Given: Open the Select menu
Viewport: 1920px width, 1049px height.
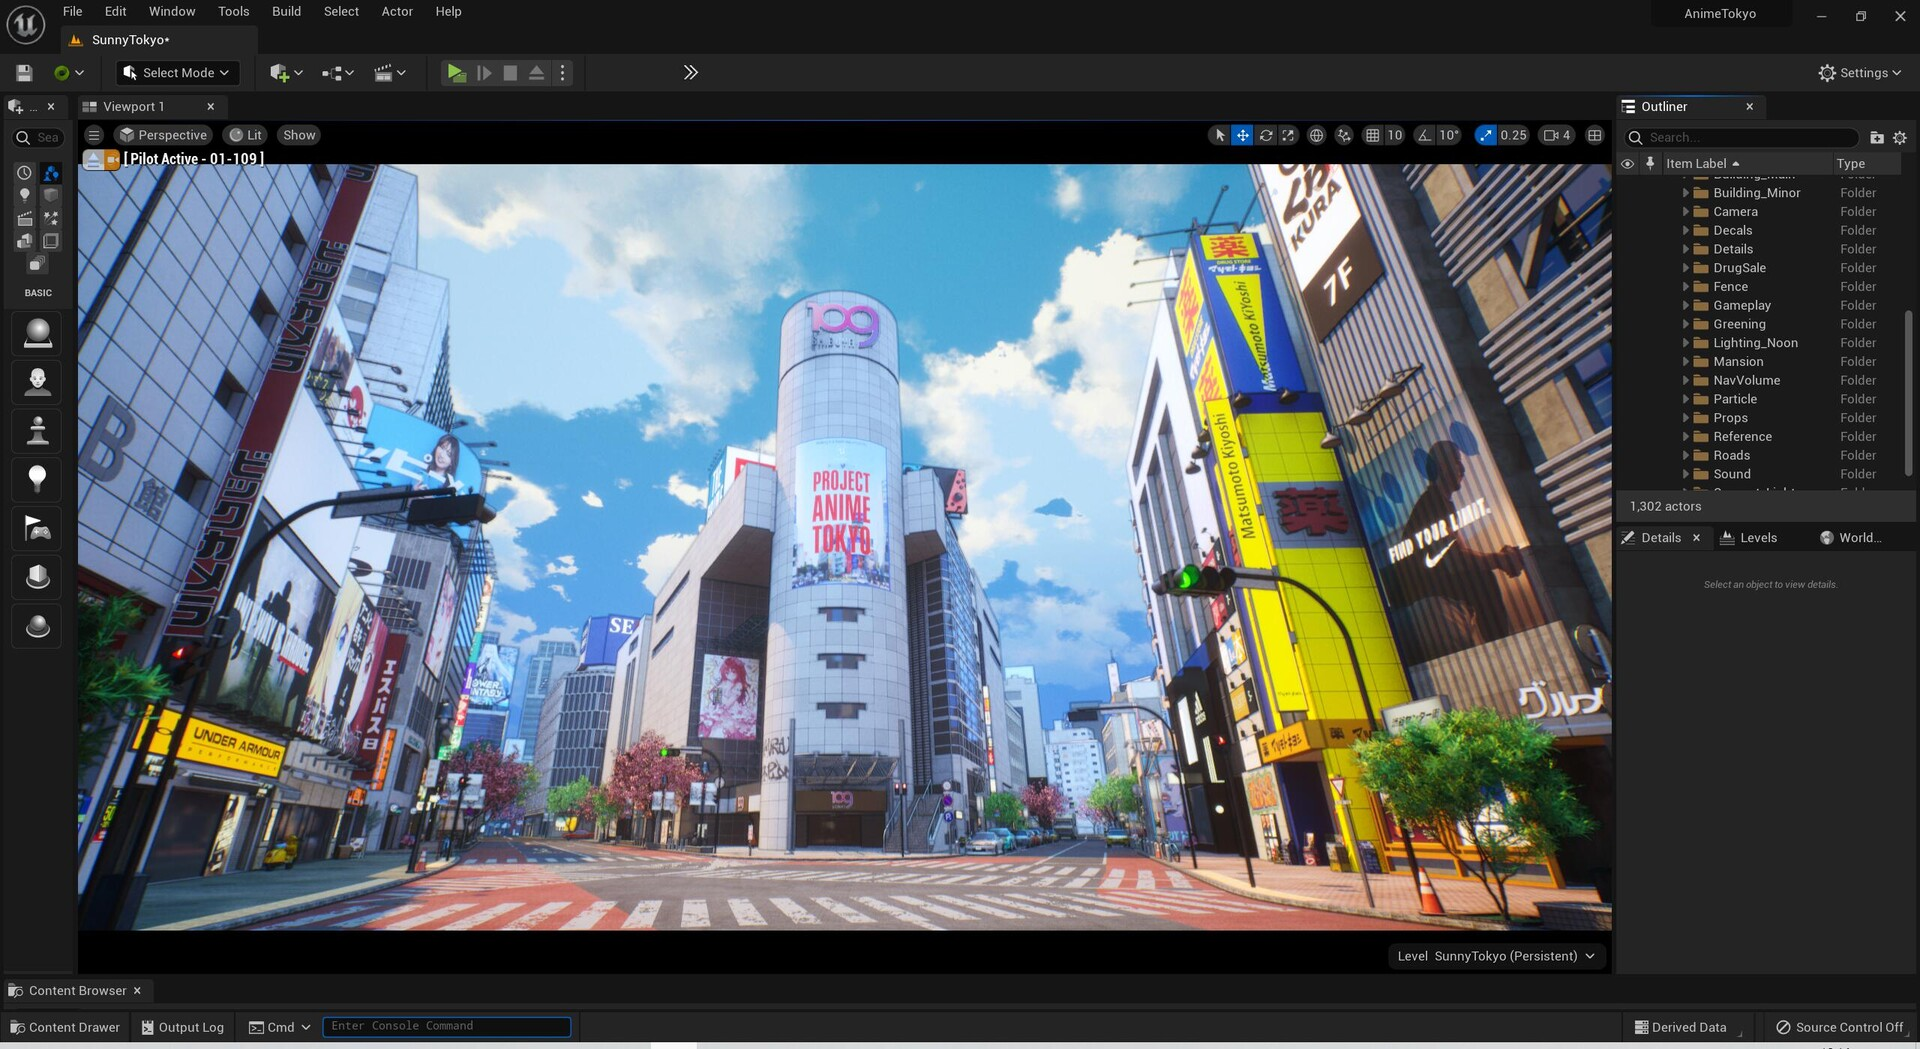Looking at the screenshot, I should pos(341,12).
